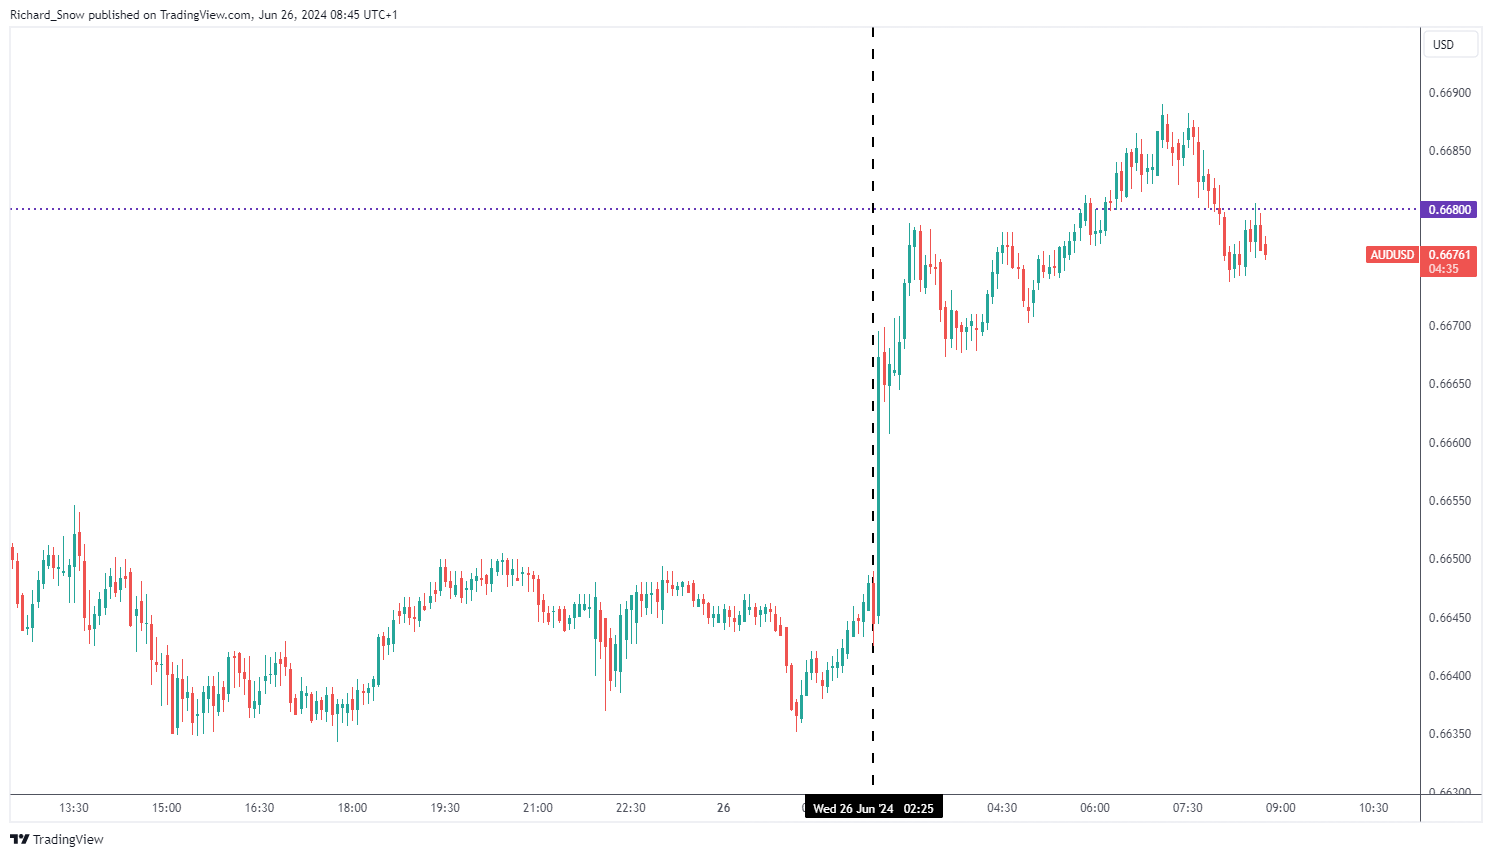
Task: Click the 0.66400 price axis label
Action: [1449, 676]
